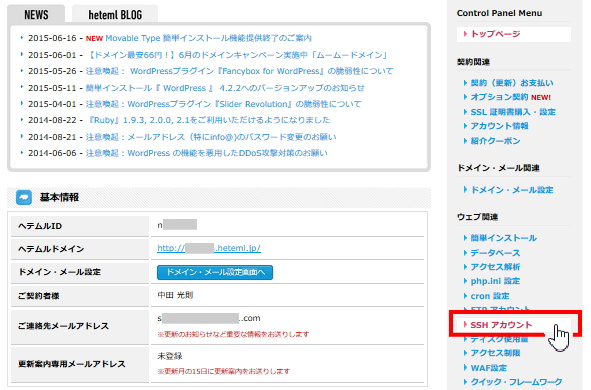Open the WordPress DDoS attack notice
Image resolution: width=591 pixels, height=390 pixels.
[207, 153]
